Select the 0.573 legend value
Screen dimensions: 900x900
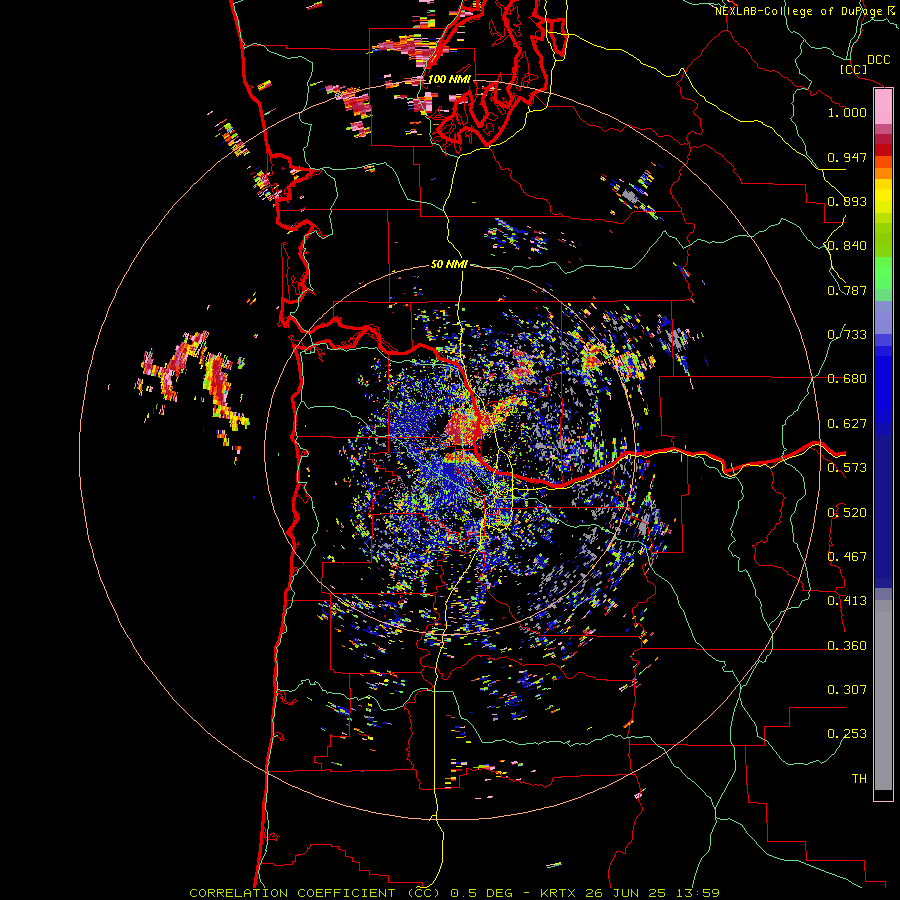click(x=847, y=468)
